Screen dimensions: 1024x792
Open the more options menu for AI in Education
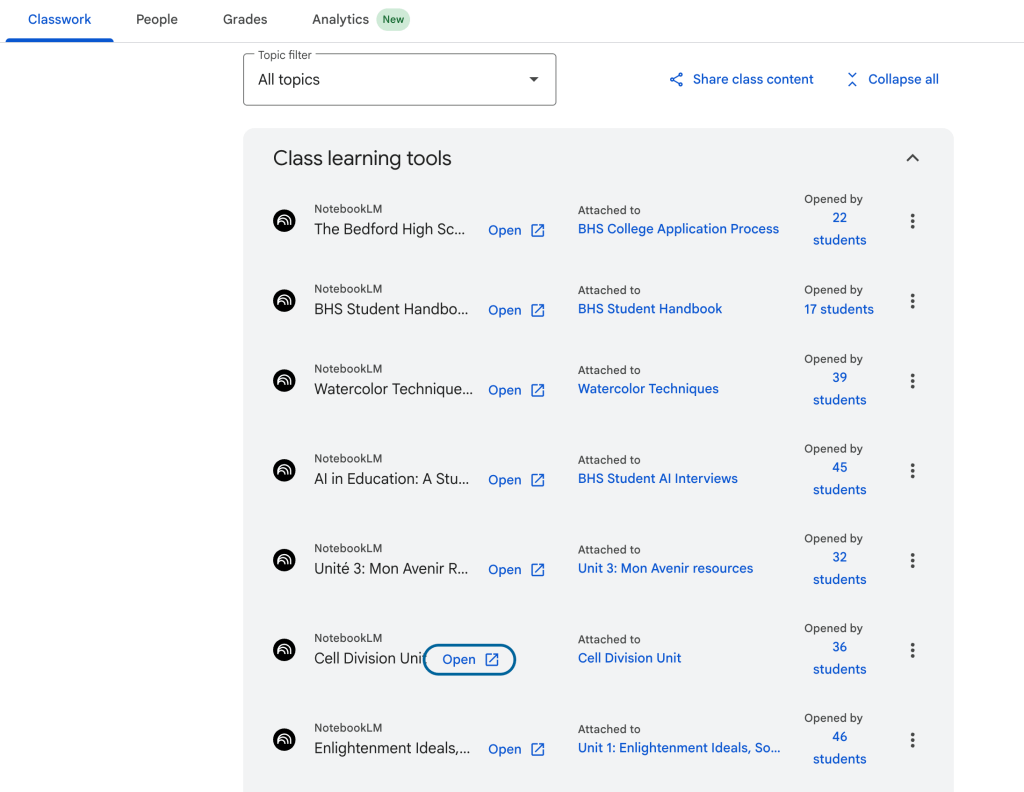click(x=912, y=471)
